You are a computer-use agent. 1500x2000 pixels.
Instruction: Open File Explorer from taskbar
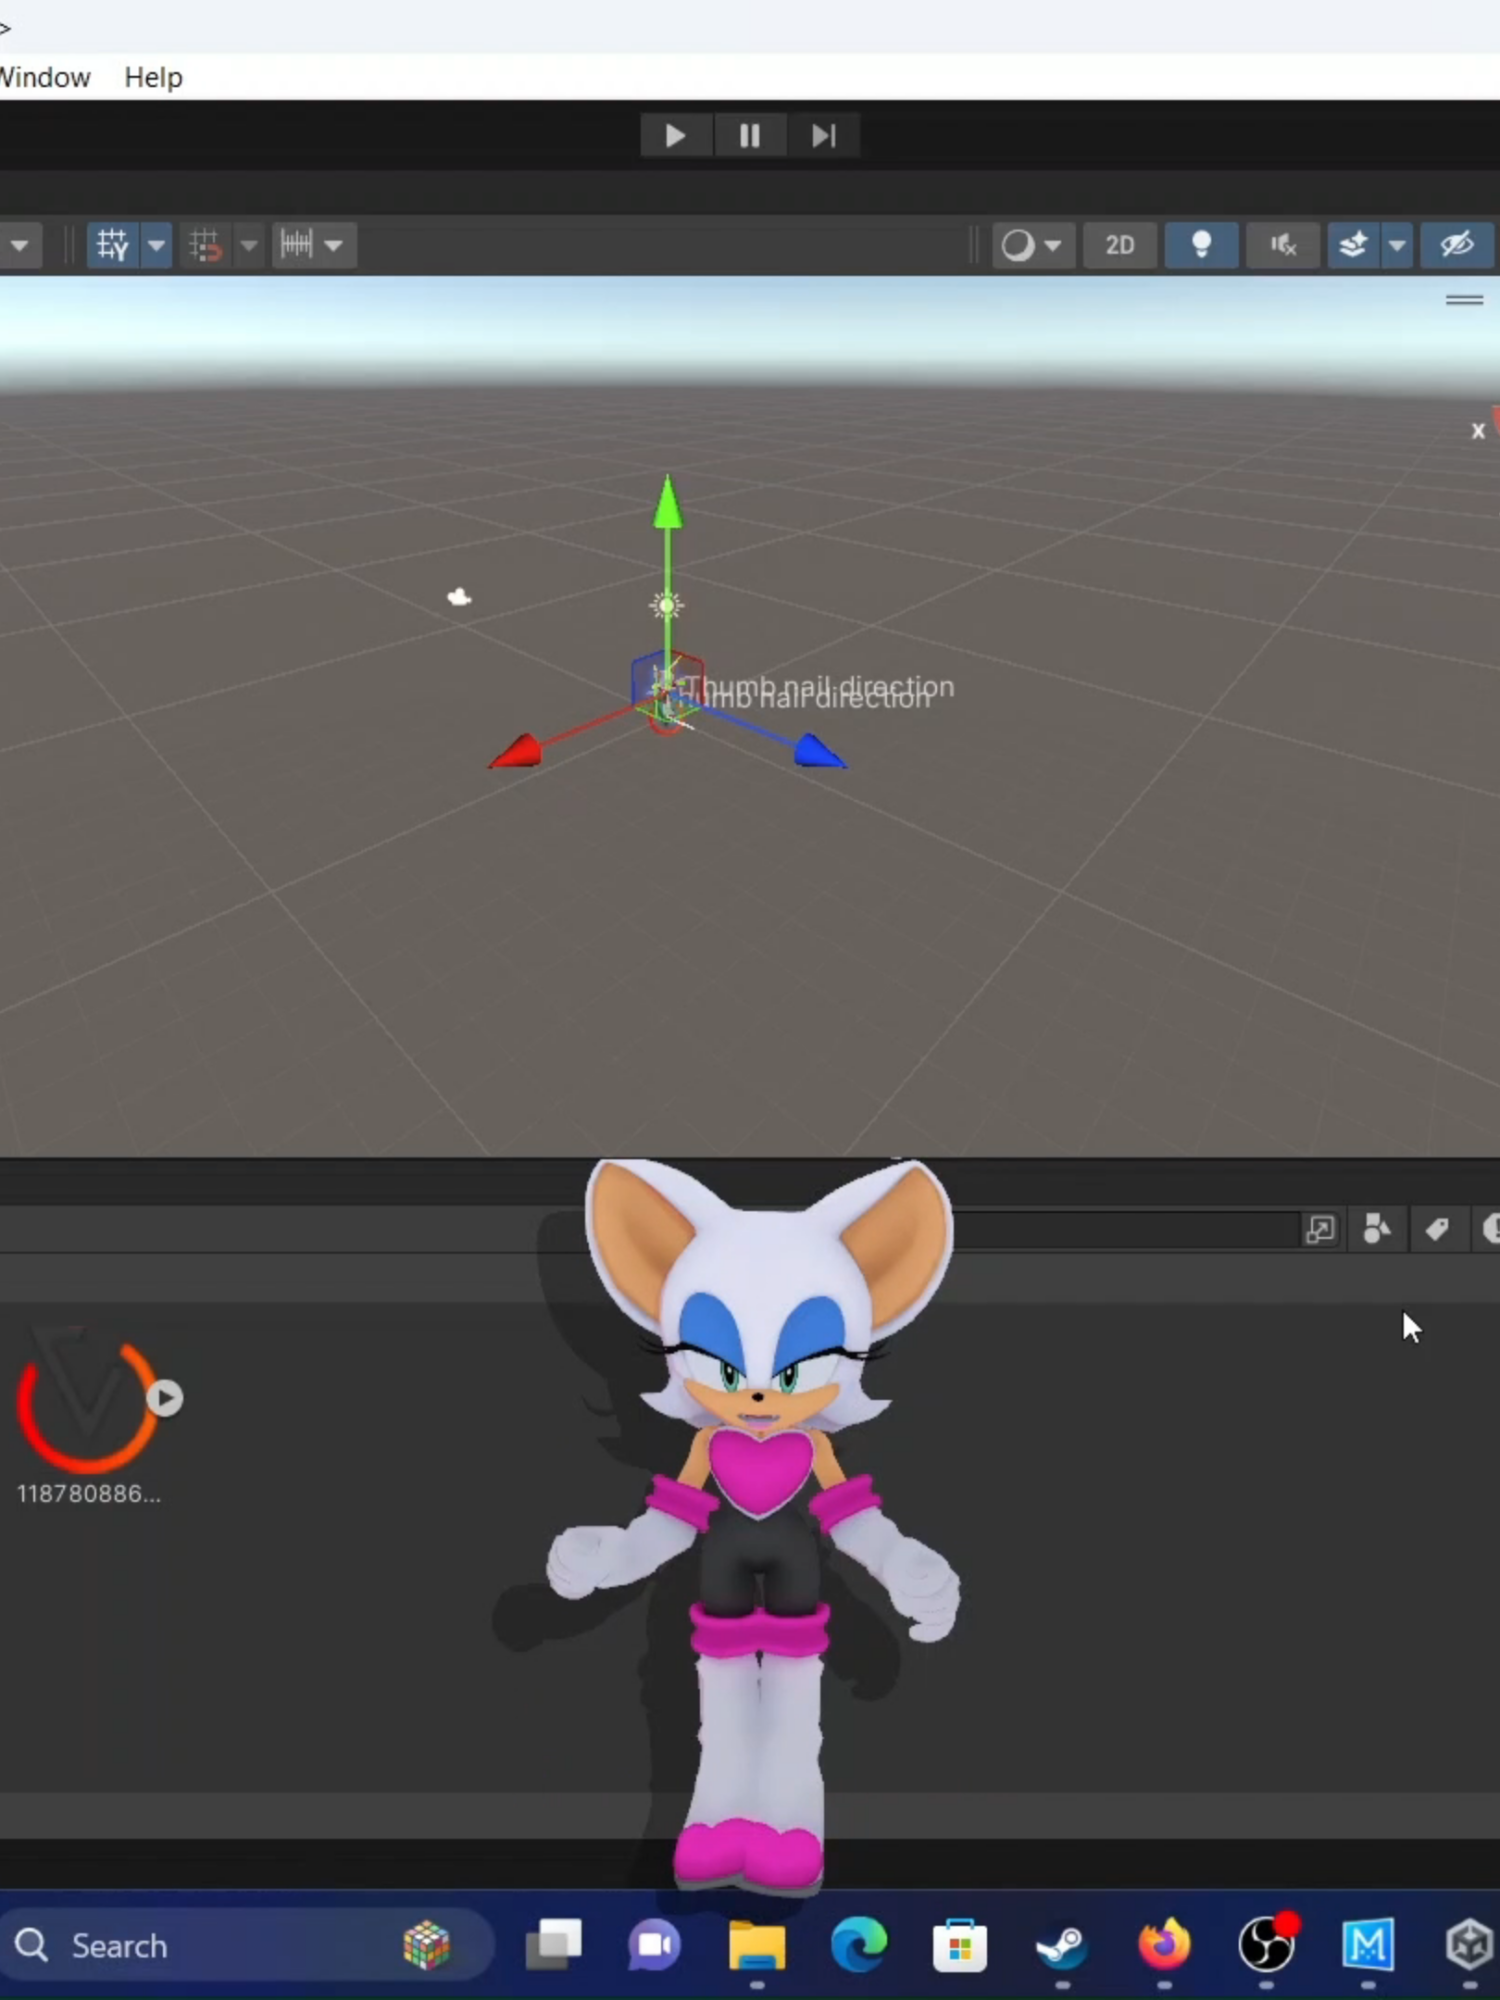tap(757, 1946)
